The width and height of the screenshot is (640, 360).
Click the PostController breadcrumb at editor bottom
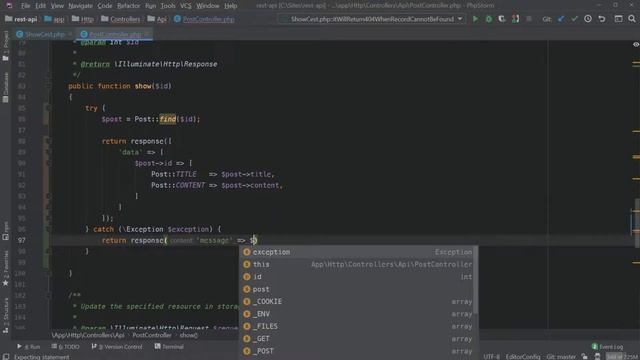click(152, 335)
